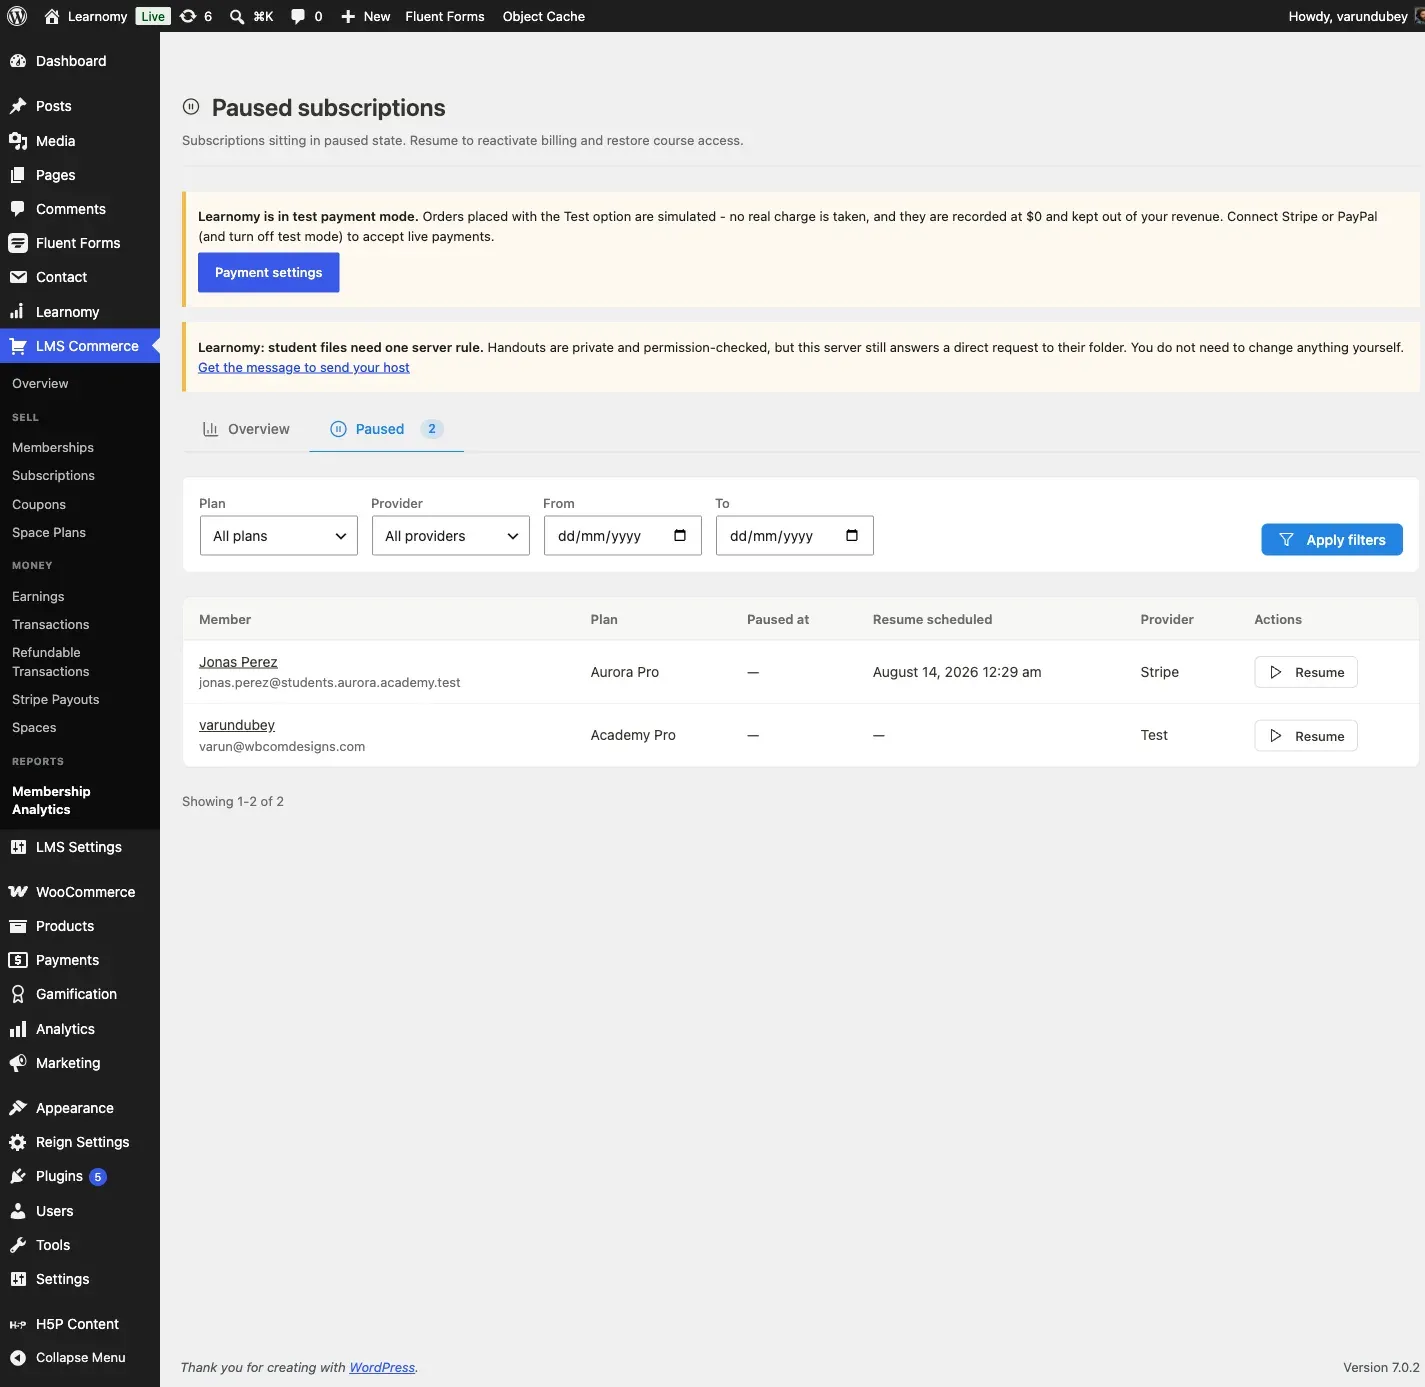
Task: Open Contact in the sidebar
Action: [x=80, y=277]
